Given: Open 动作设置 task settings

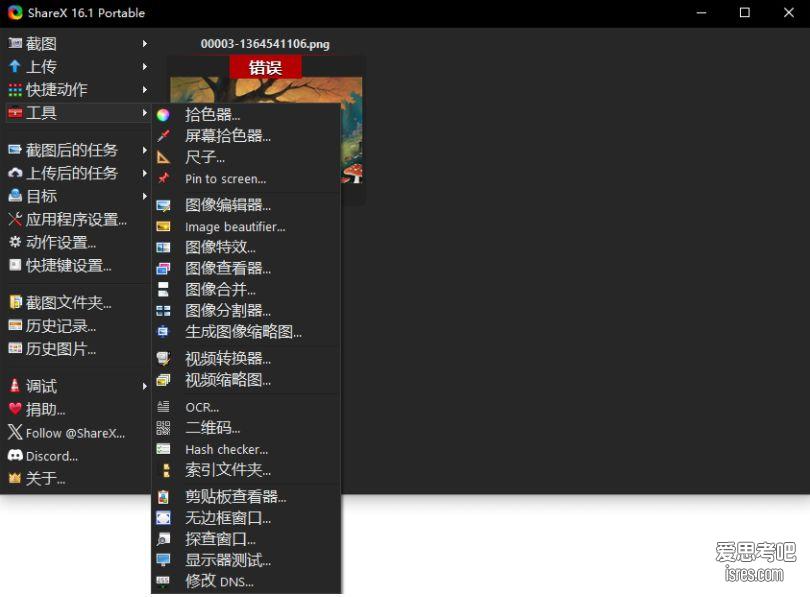Looking at the screenshot, I should tap(77, 242).
